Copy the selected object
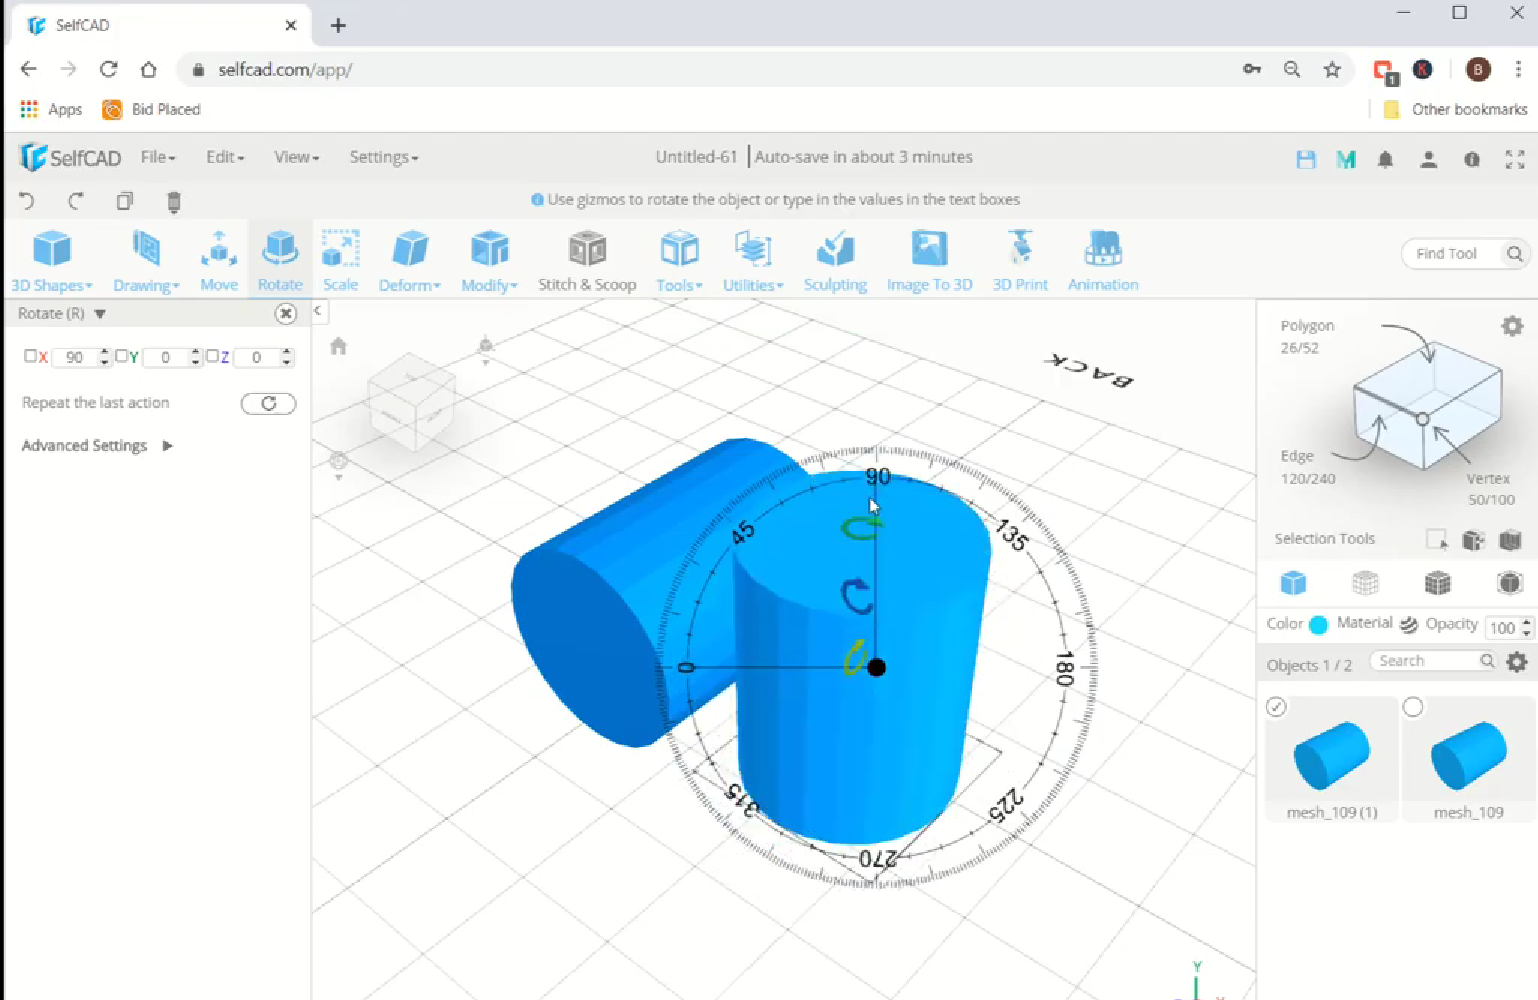 [124, 201]
